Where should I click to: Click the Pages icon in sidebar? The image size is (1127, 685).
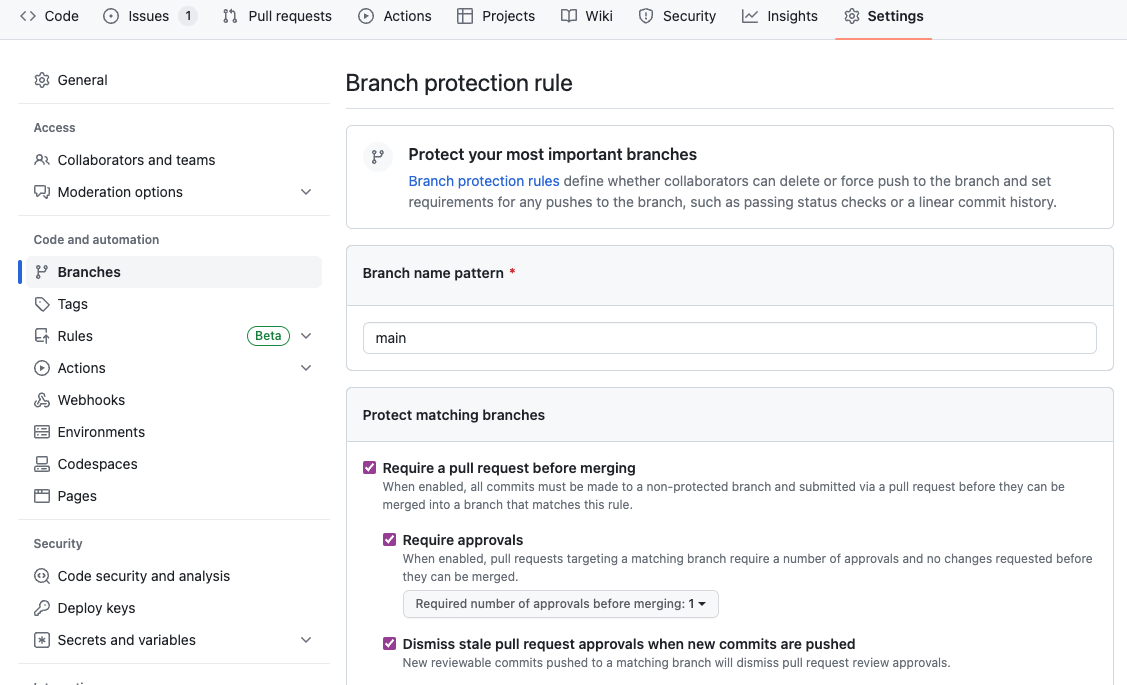point(42,496)
